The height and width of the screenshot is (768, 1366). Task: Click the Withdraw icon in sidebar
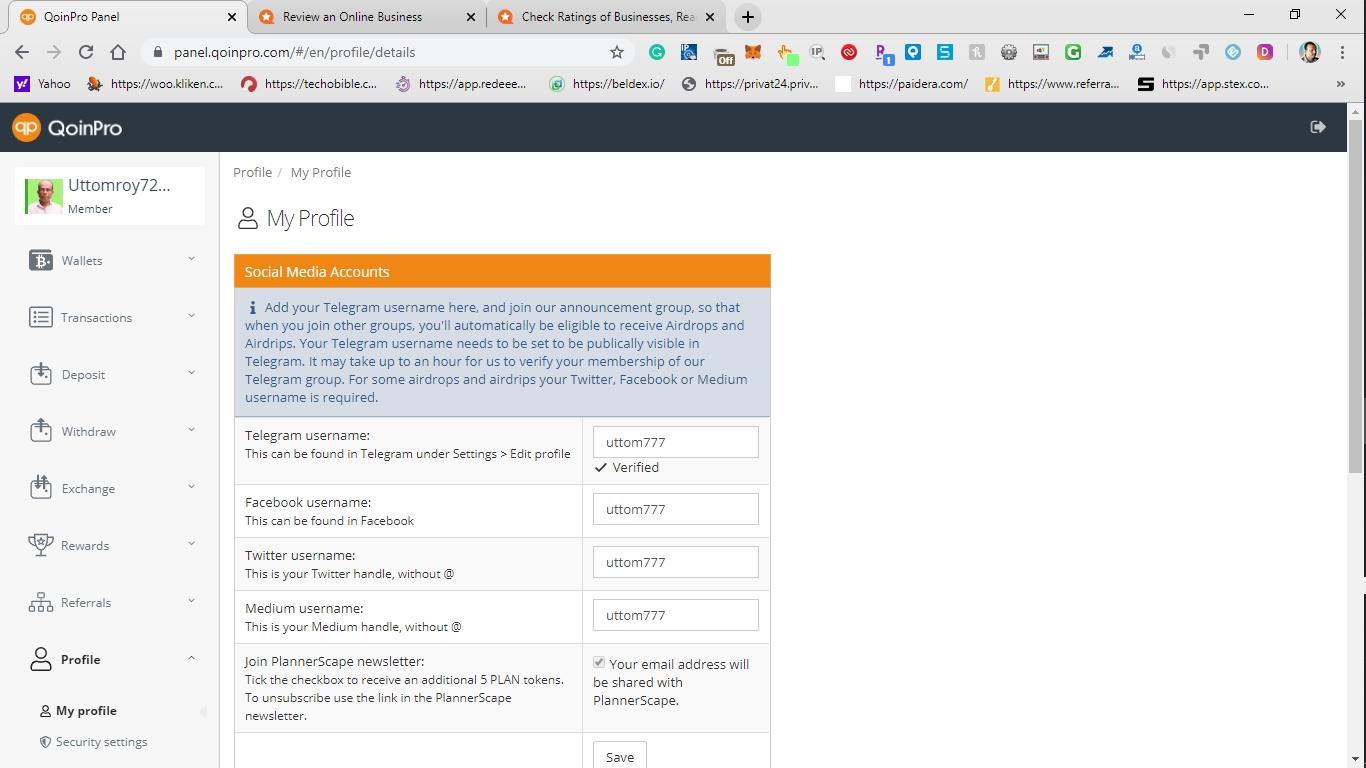[x=41, y=432]
